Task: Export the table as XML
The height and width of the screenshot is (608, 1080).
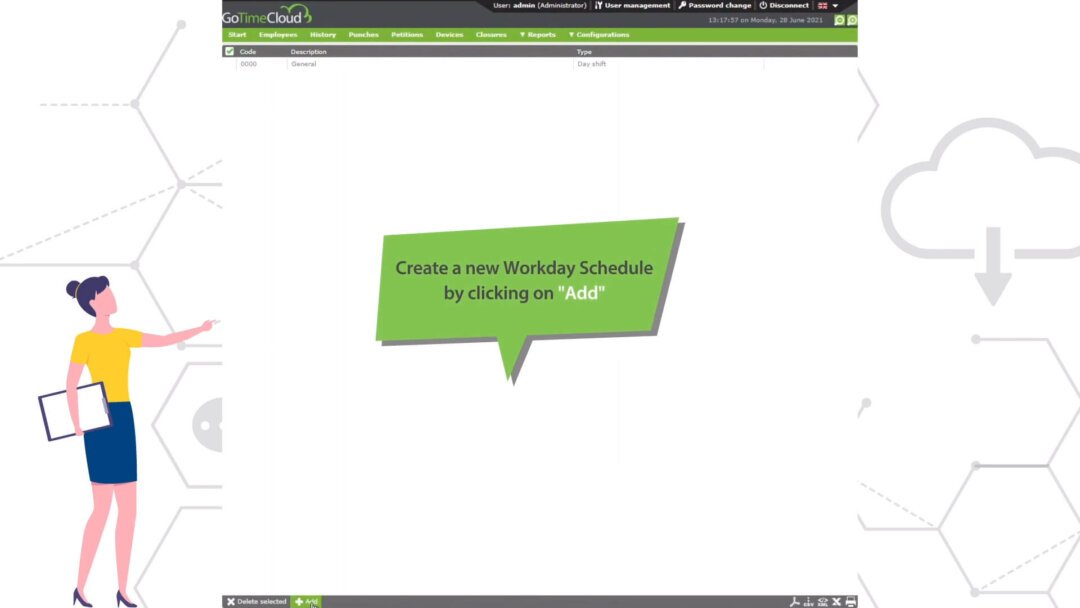Action: coord(823,602)
